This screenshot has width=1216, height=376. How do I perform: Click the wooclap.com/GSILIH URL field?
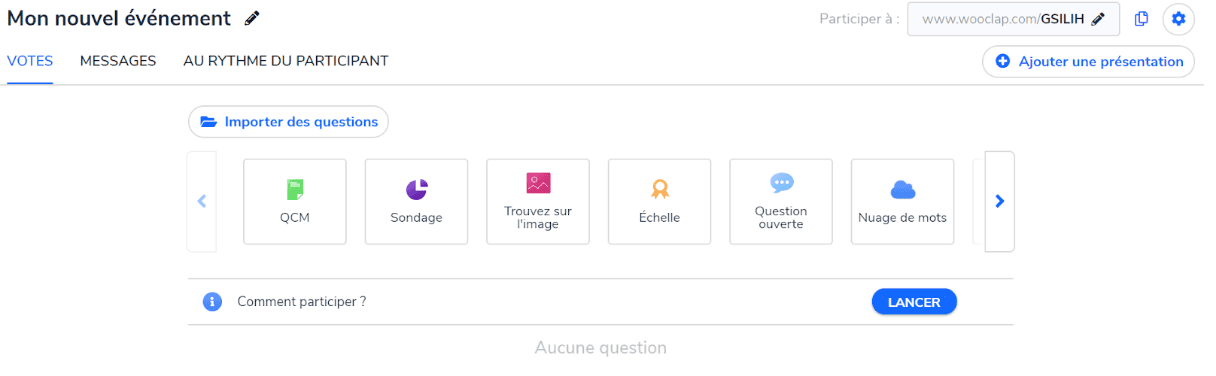tap(1013, 18)
